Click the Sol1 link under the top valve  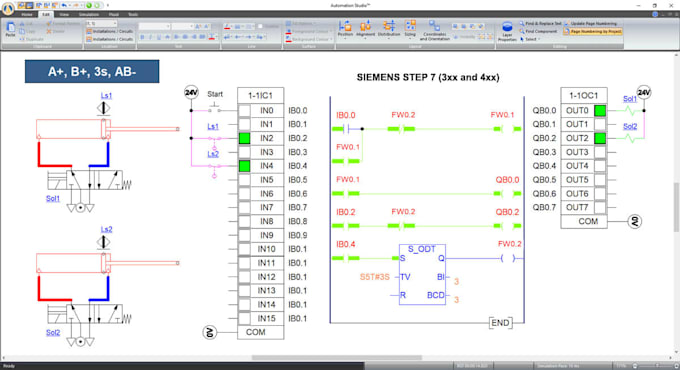53,198
